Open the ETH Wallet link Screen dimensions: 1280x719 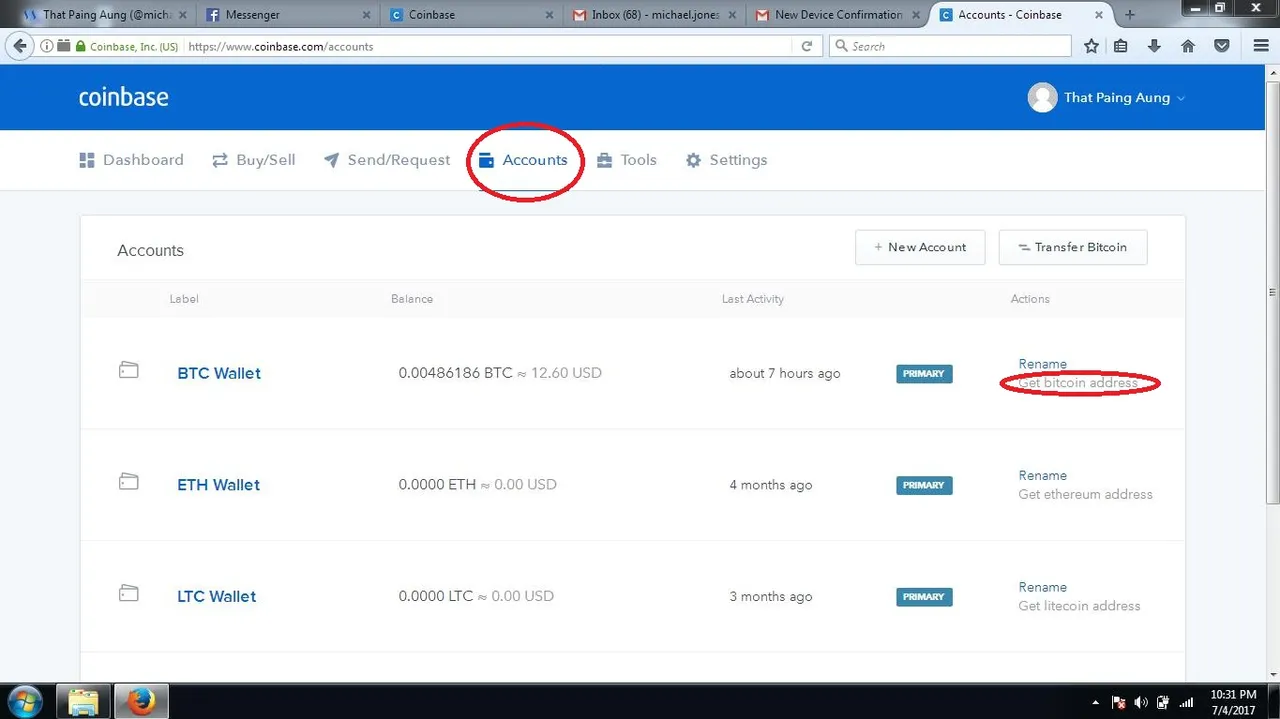pyautogui.click(x=219, y=485)
